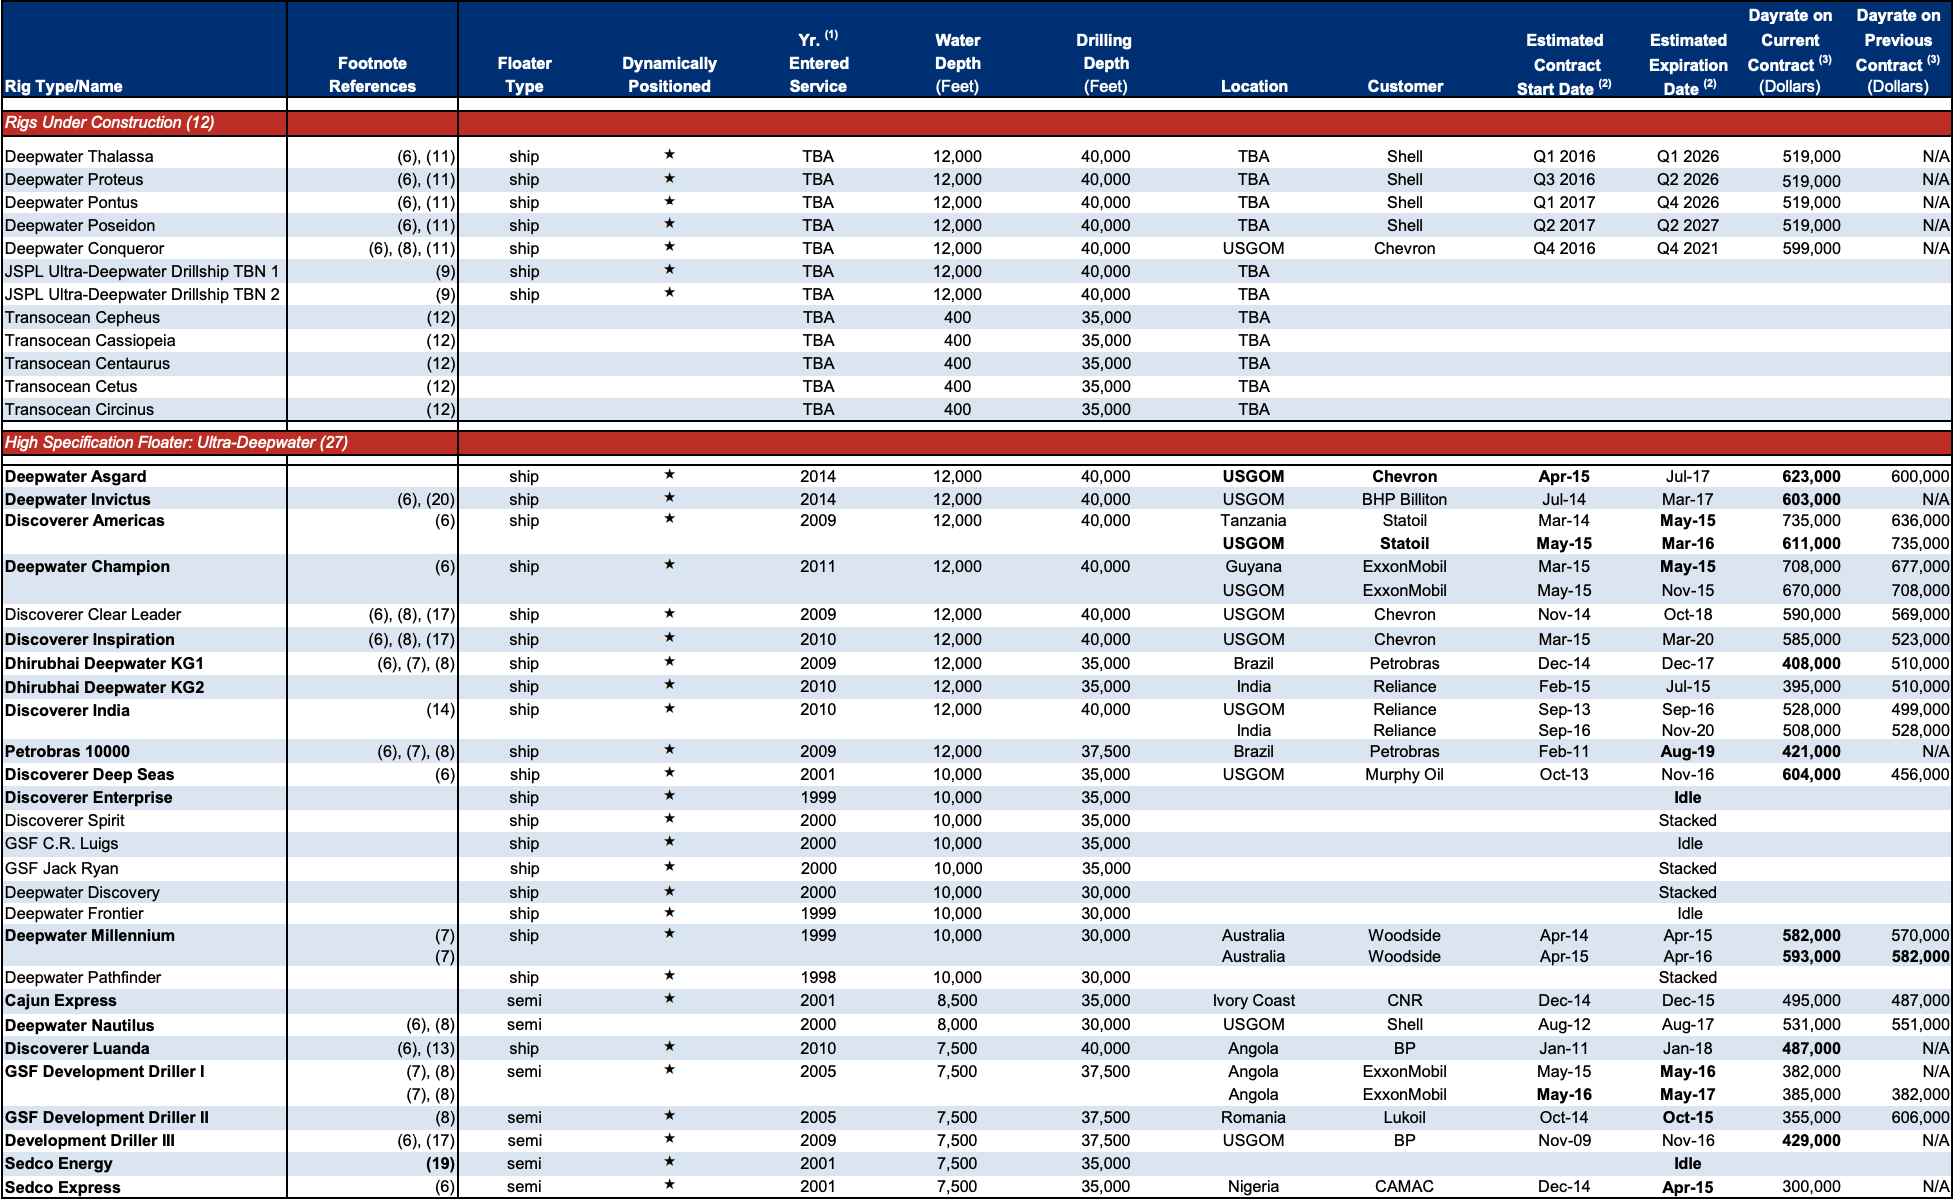Screen dimensions: 1960x1202
Task: Select Discoverer Enterprise rig name cell
Action: pyautogui.click(x=89, y=798)
